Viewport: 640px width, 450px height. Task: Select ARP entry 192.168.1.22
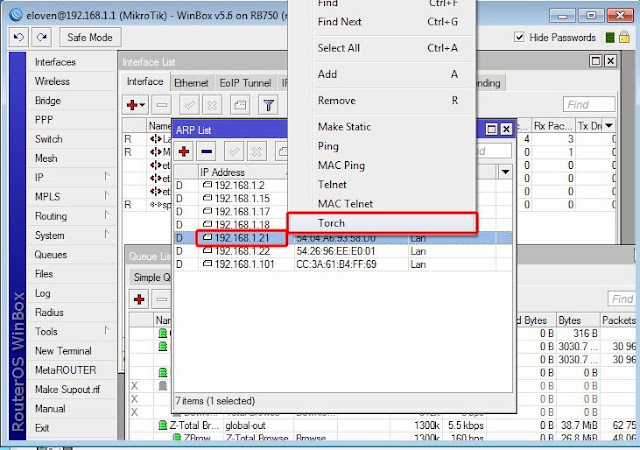(x=343, y=251)
